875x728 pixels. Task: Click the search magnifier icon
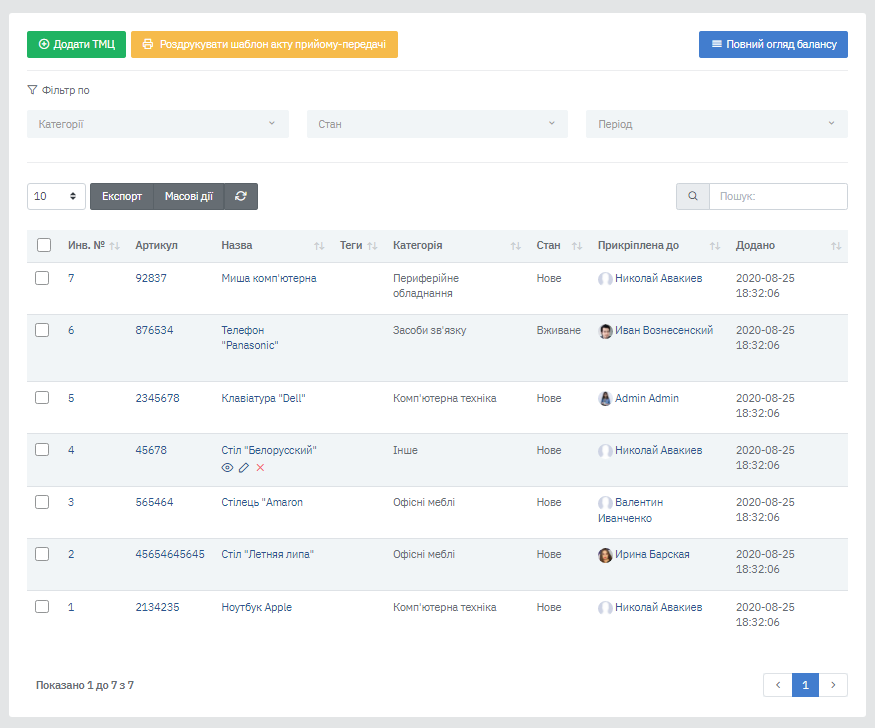pos(693,197)
